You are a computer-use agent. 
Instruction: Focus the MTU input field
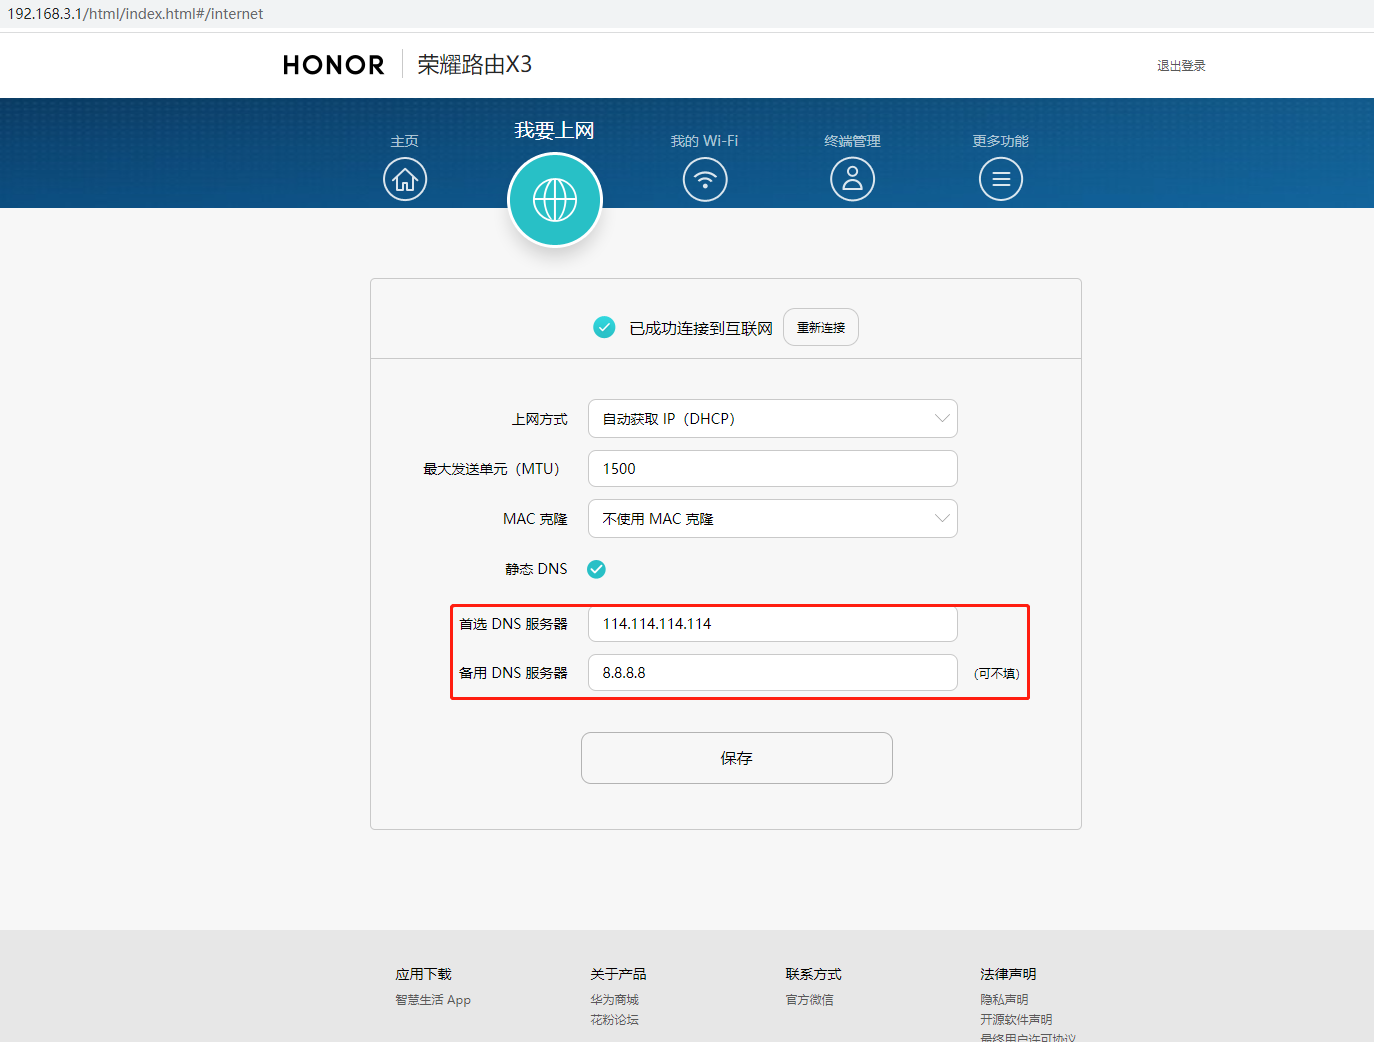[x=773, y=469]
